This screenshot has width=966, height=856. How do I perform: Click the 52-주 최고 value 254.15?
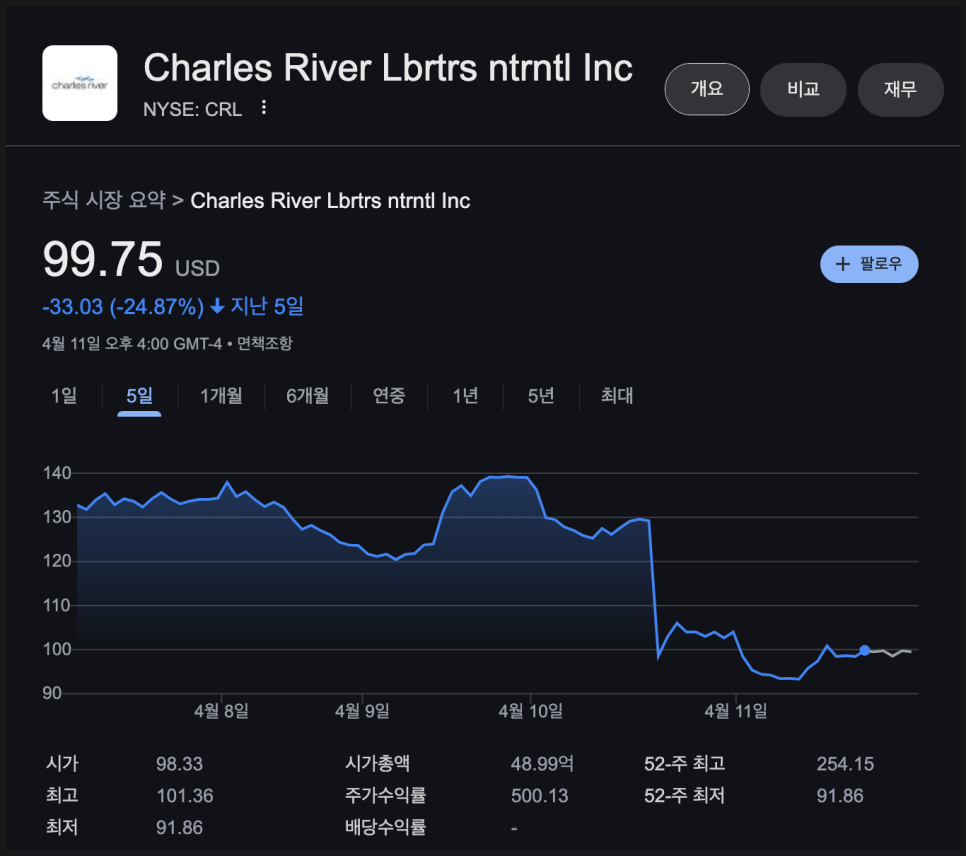click(845, 764)
